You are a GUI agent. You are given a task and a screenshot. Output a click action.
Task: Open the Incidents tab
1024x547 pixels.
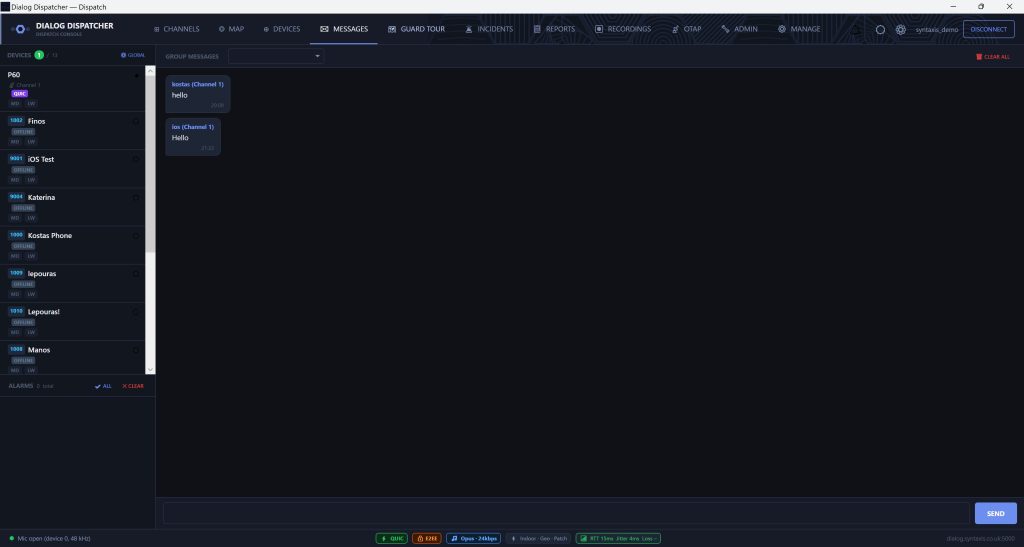pyautogui.click(x=488, y=29)
